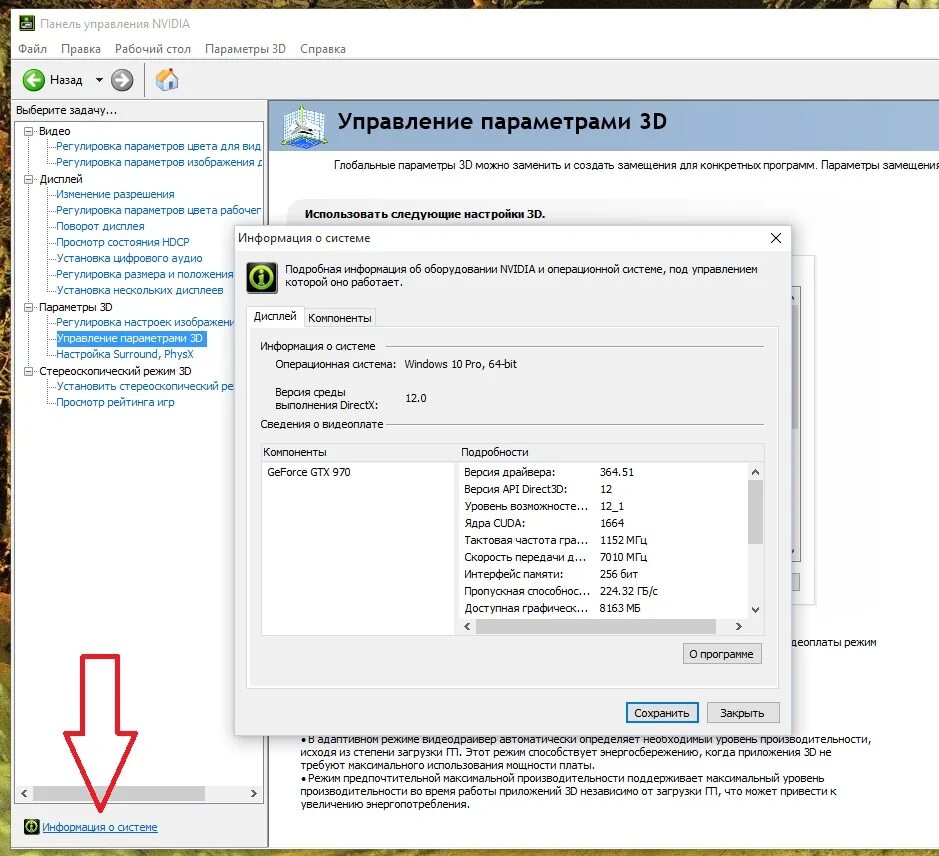This screenshot has height=856, width=939.
Task: Click the green info icon in dialog
Action: pos(262,277)
